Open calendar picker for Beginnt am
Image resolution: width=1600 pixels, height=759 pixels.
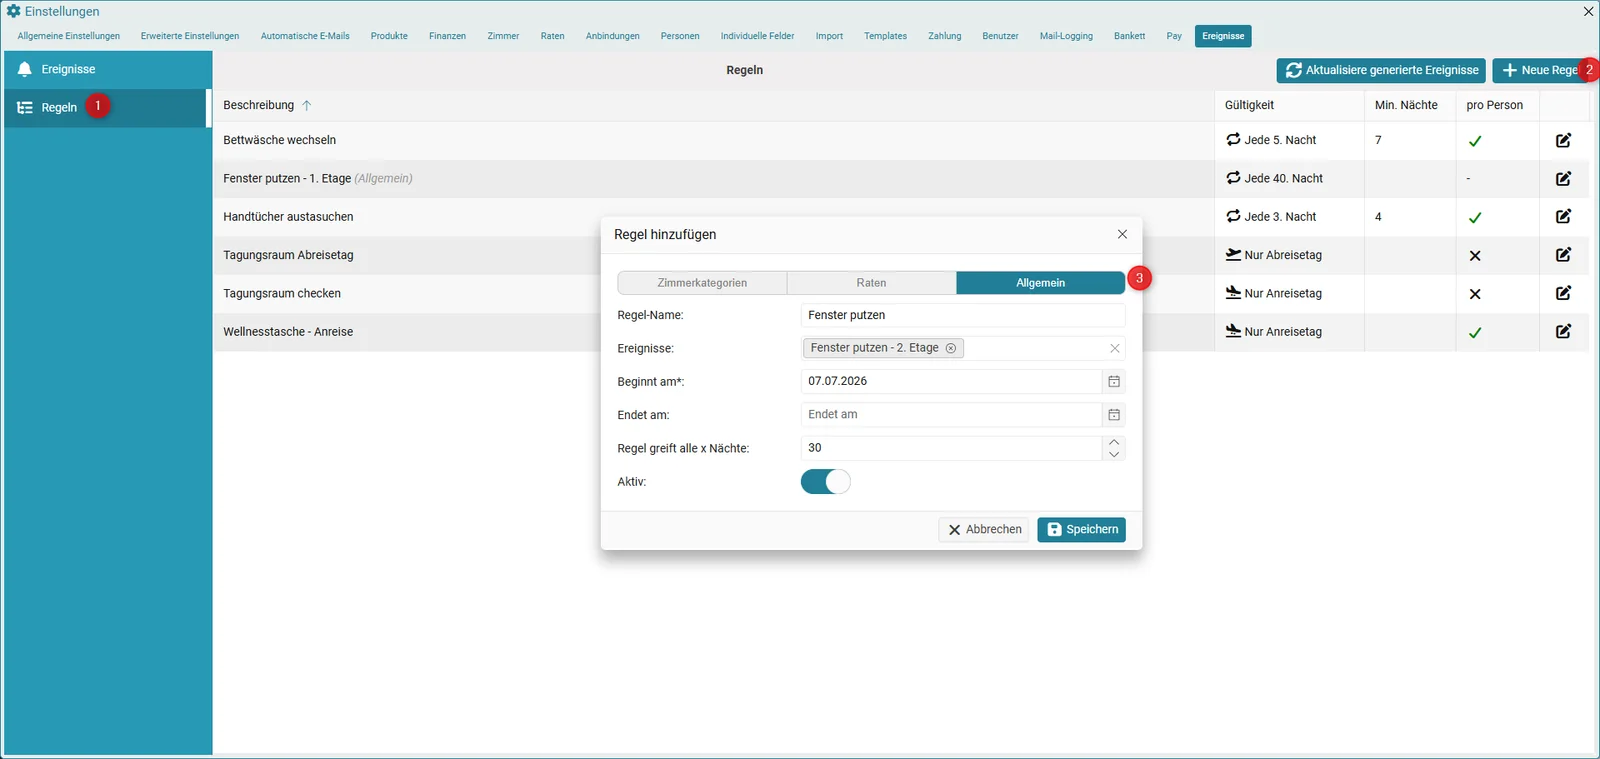click(1114, 381)
